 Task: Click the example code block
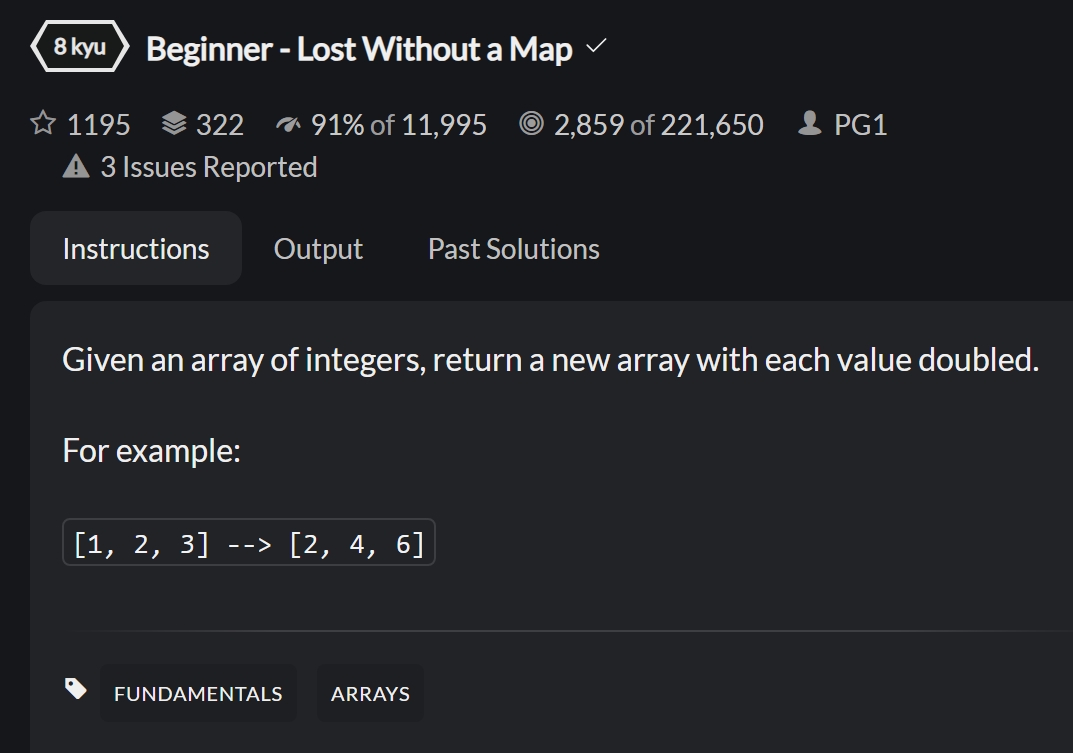pos(249,542)
